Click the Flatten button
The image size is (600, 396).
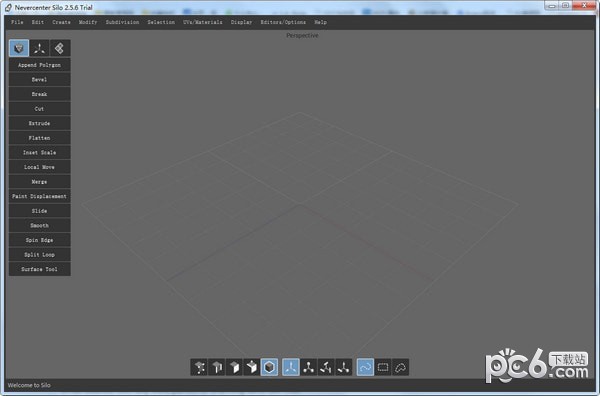[x=39, y=138]
